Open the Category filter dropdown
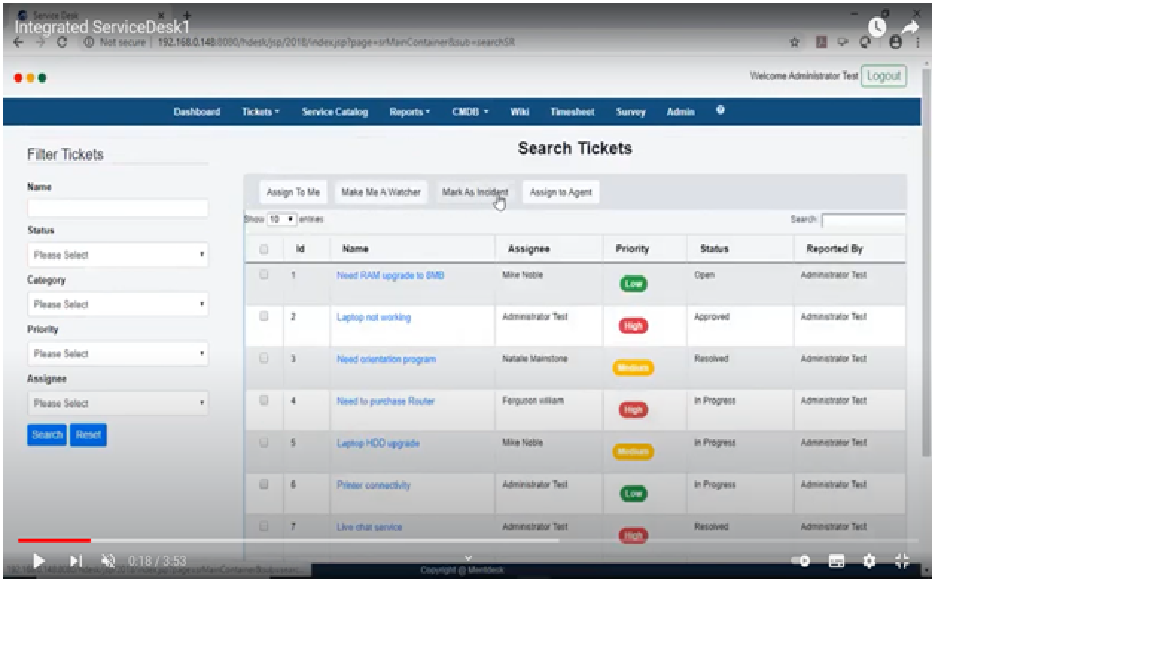 tap(118, 304)
